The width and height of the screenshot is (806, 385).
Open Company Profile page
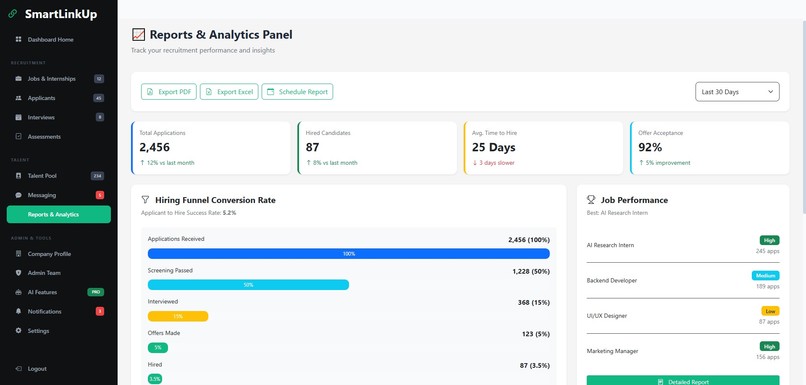point(59,254)
